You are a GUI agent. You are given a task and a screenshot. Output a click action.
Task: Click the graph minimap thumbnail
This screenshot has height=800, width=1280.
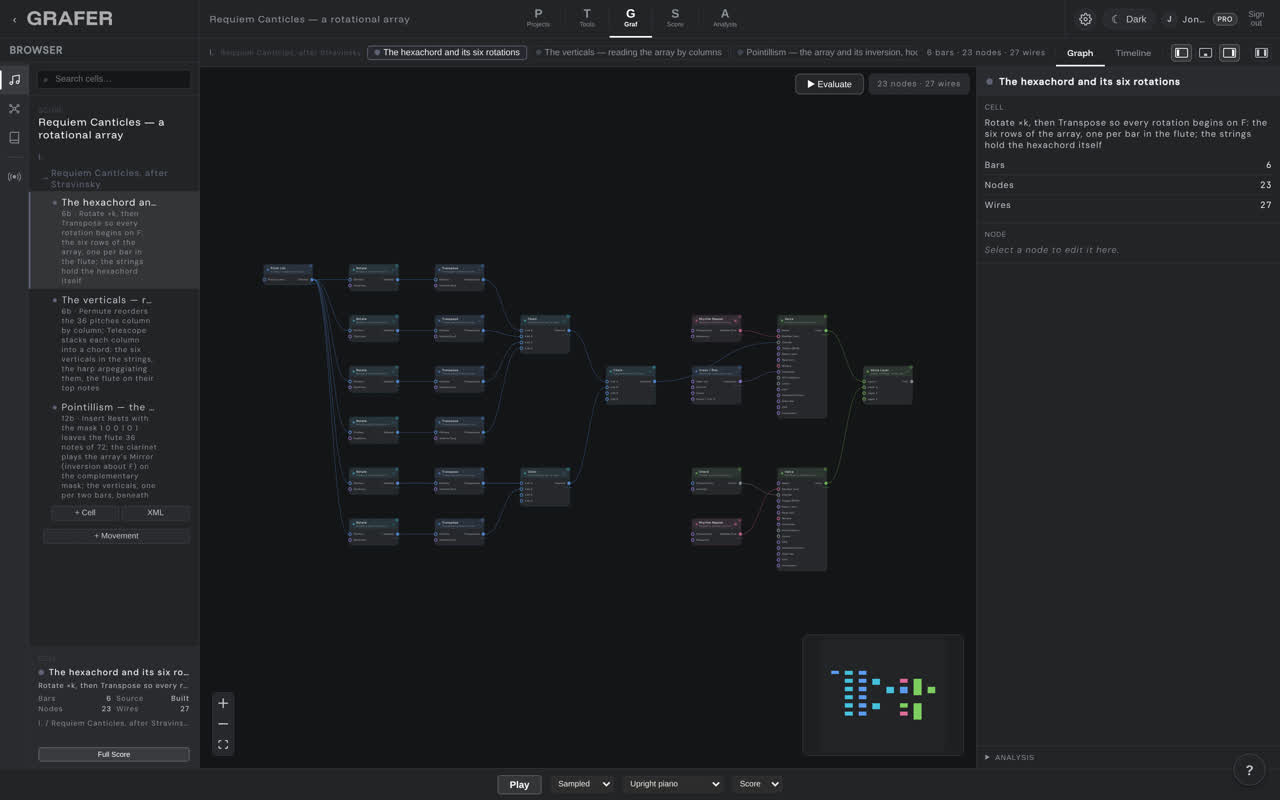coord(883,694)
